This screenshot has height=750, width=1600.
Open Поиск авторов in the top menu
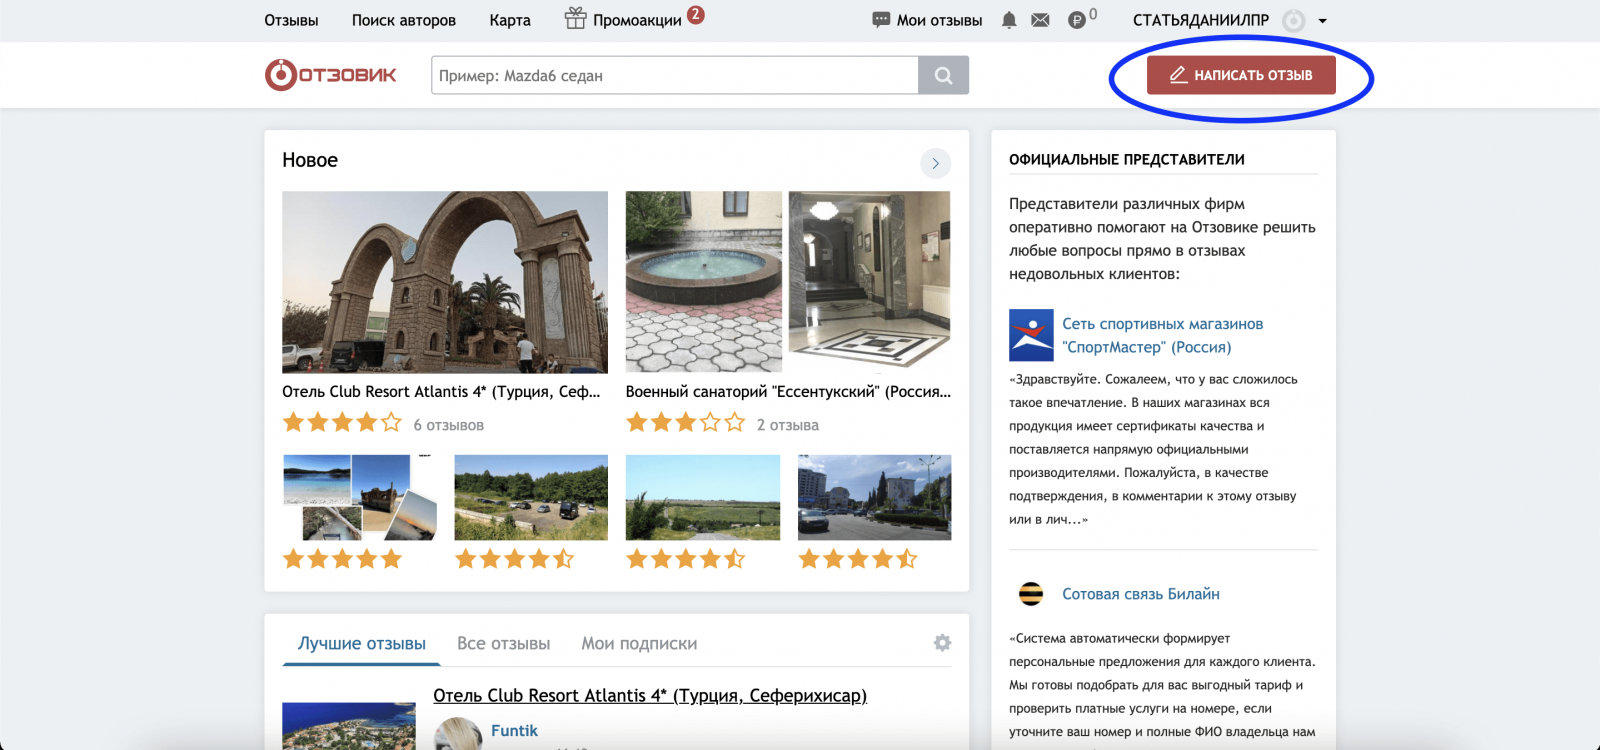pos(403,20)
